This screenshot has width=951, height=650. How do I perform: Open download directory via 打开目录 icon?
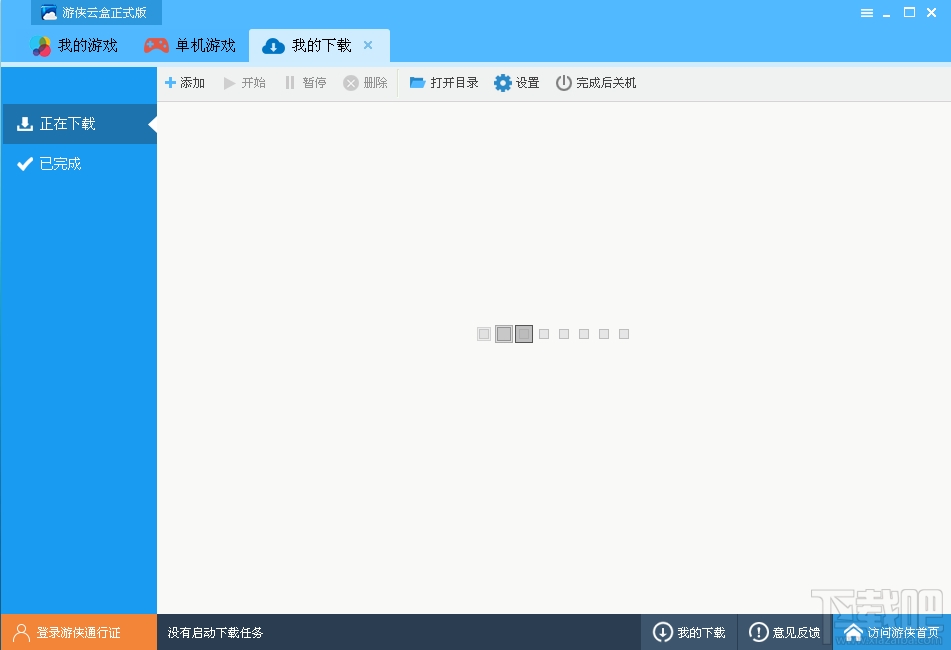(417, 83)
